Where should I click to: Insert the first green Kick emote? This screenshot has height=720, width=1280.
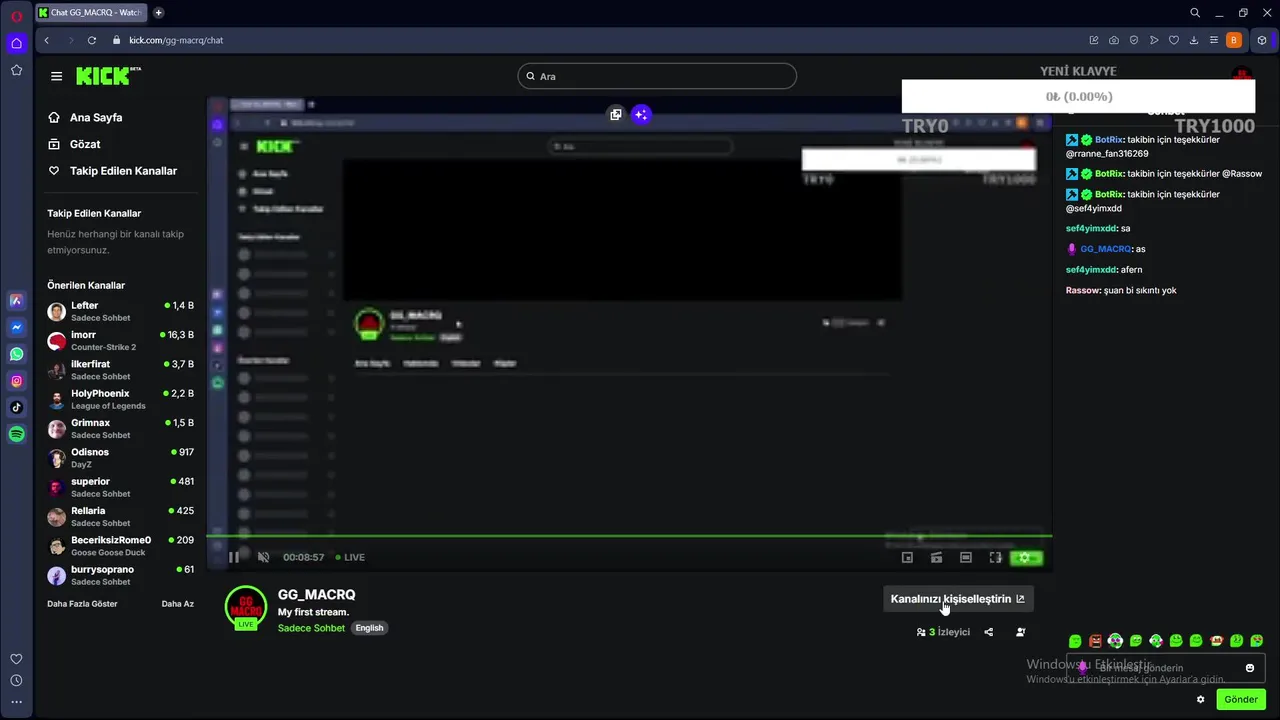tap(1075, 641)
